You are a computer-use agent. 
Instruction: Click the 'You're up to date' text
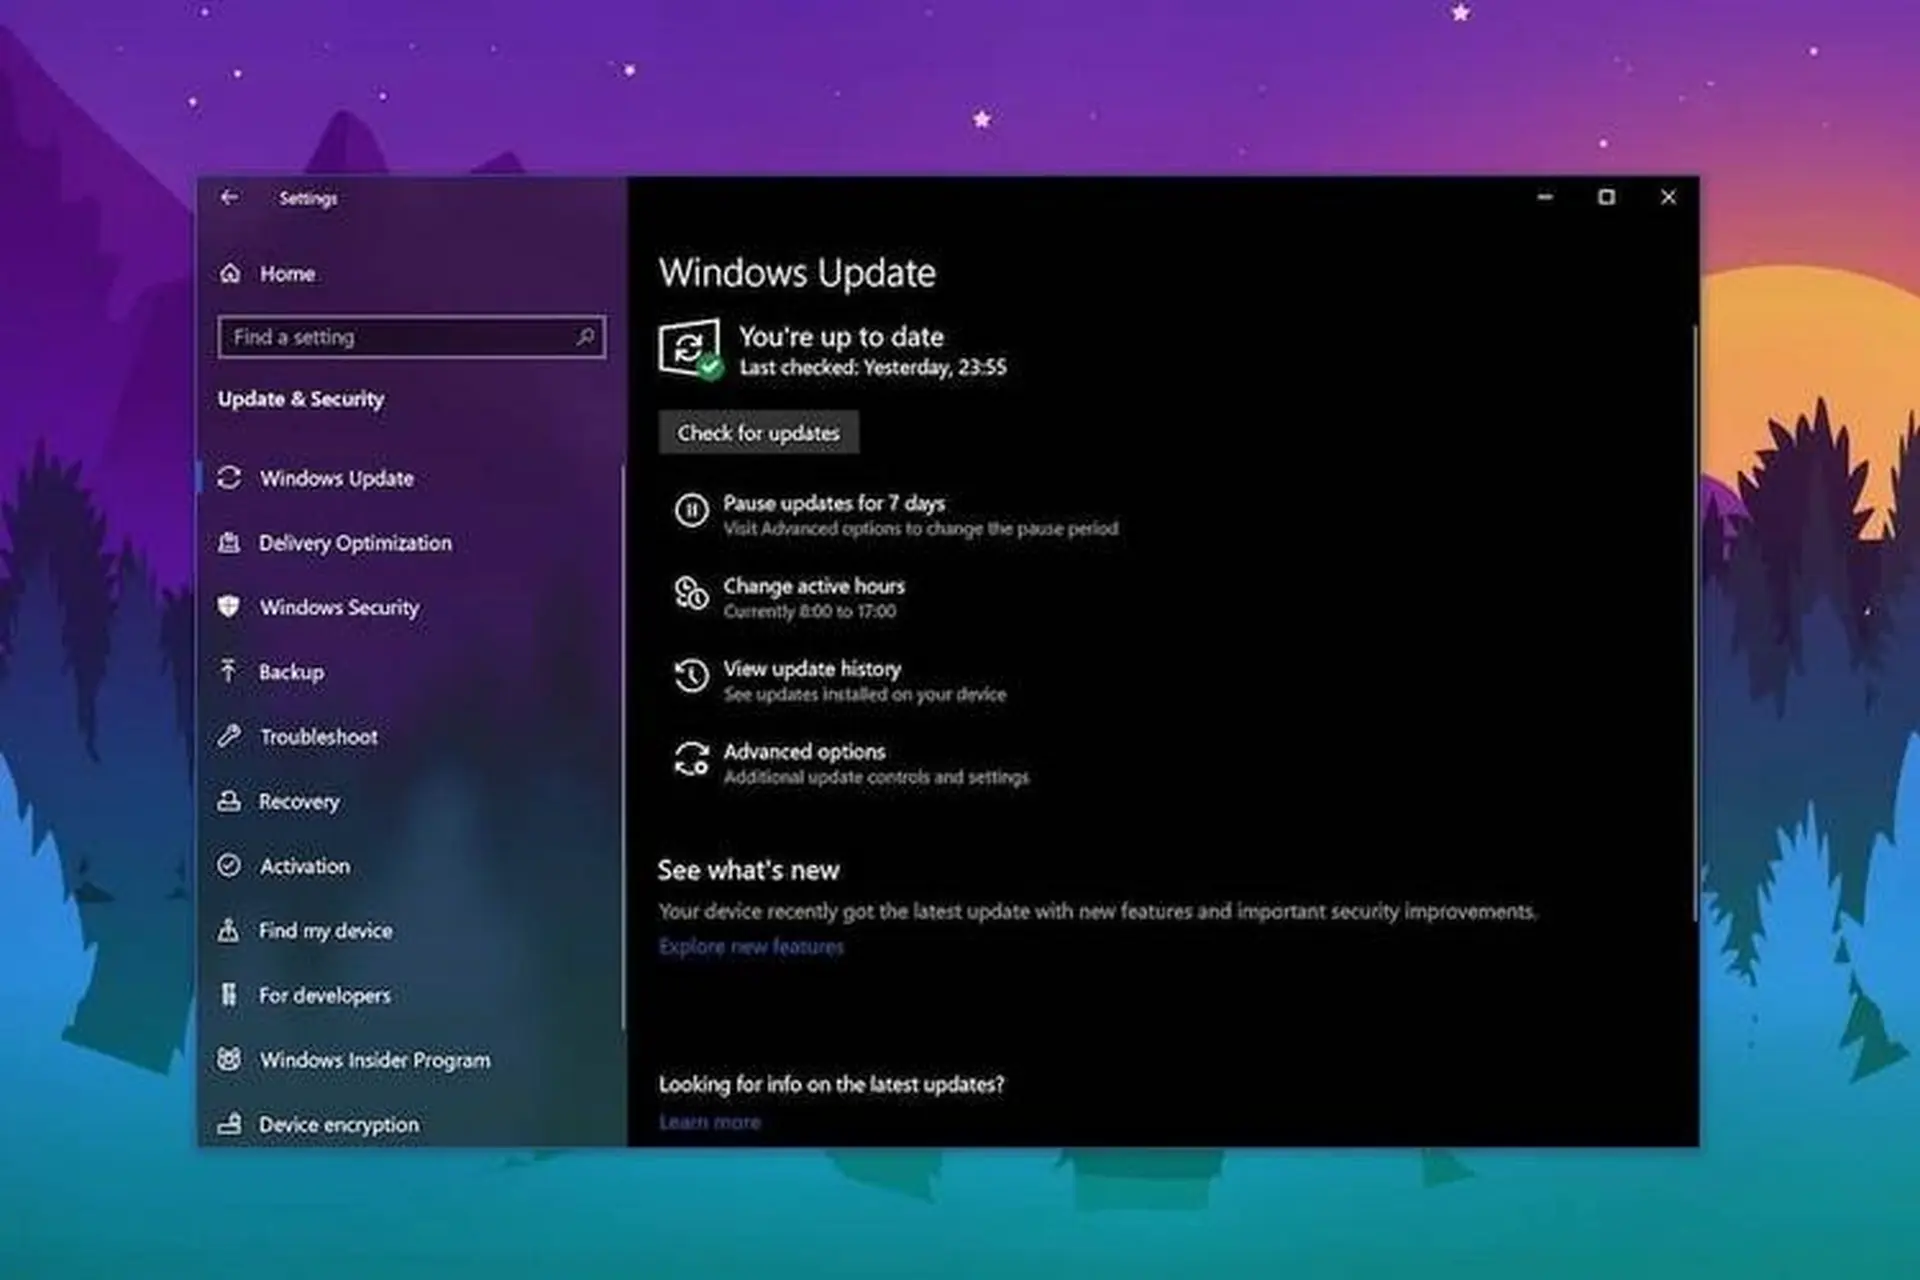click(841, 336)
